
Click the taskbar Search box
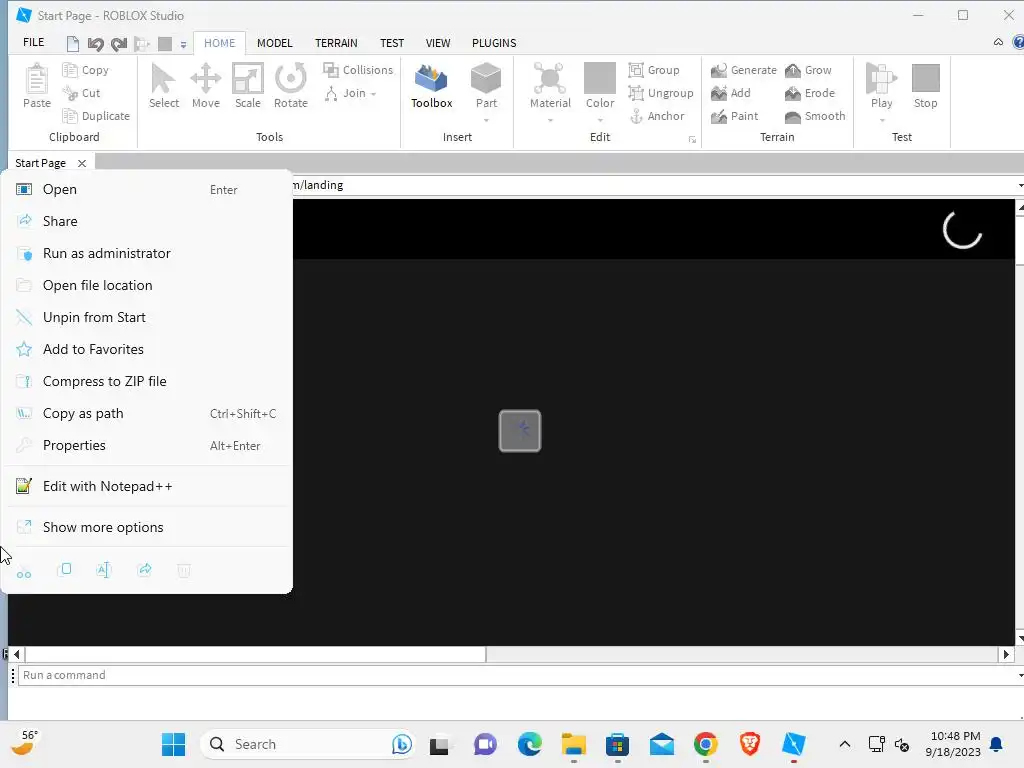[307, 744]
